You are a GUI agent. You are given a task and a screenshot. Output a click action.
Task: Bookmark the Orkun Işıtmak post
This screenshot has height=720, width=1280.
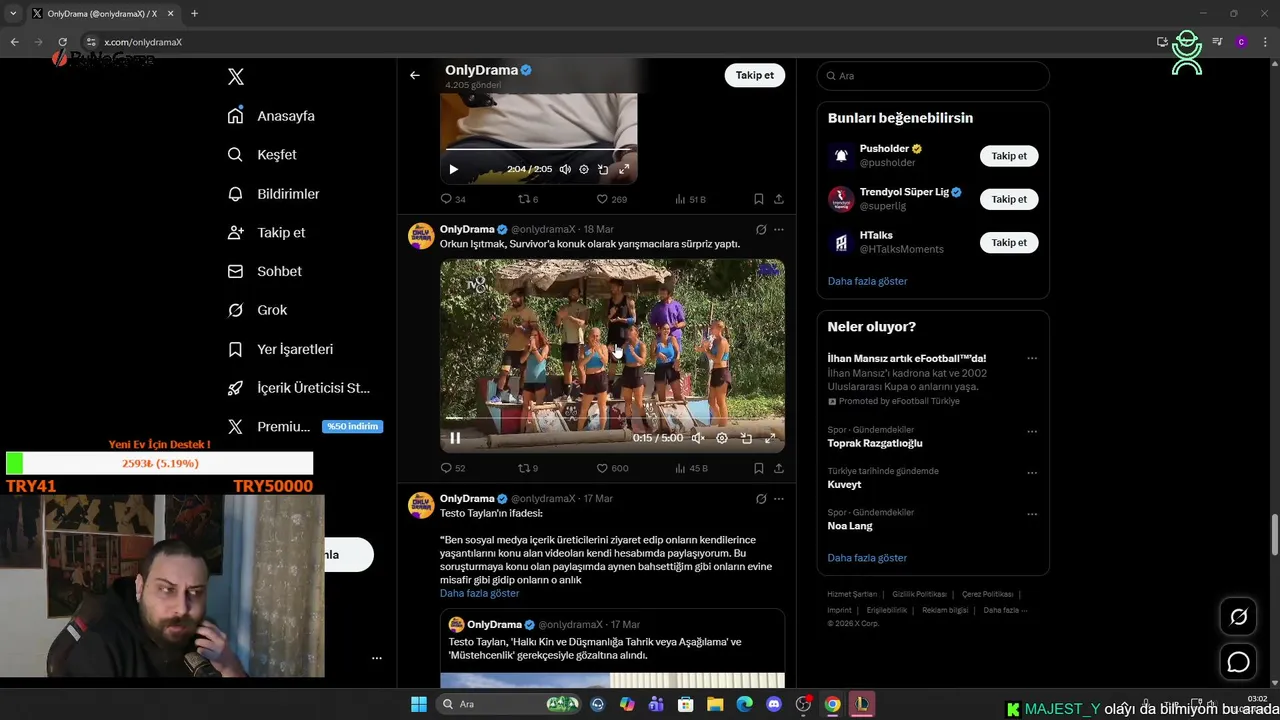(x=759, y=468)
